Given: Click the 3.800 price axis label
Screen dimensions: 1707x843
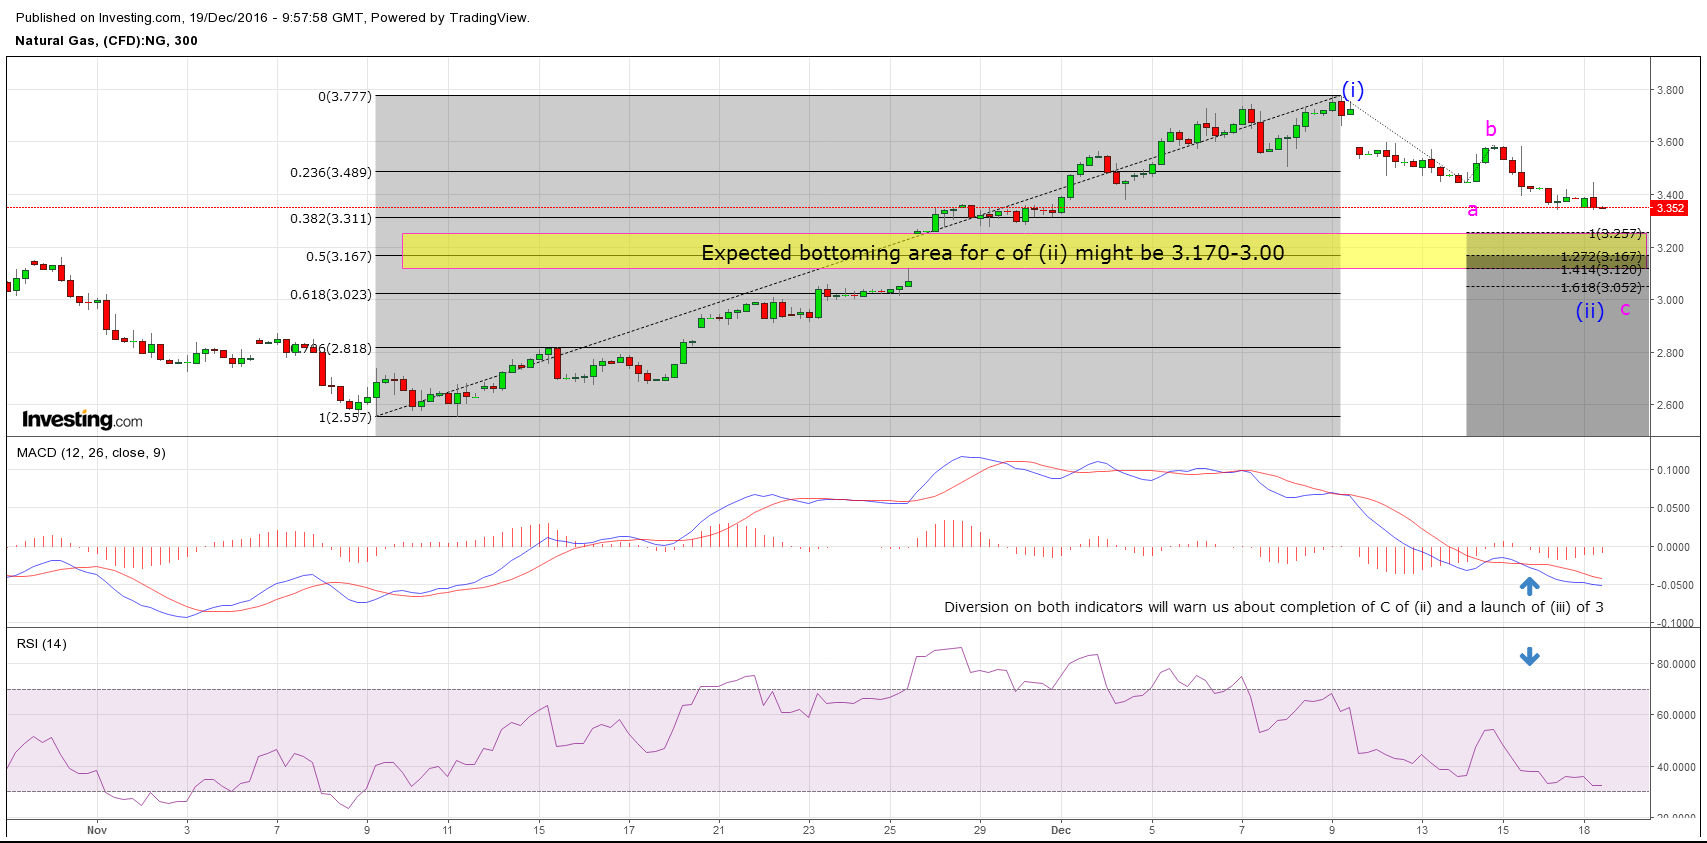Looking at the screenshot, I should tap(1670, 90).
